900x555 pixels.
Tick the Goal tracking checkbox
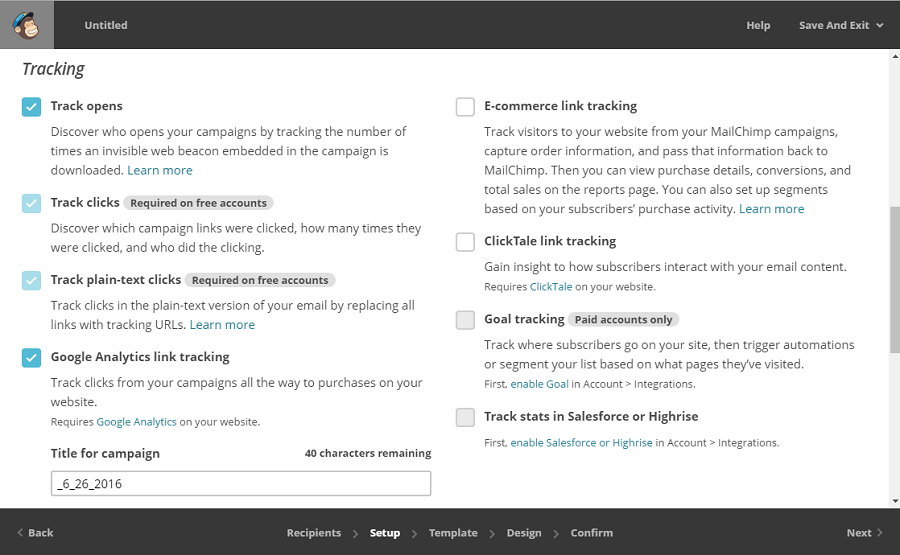[x=465, y=320]
